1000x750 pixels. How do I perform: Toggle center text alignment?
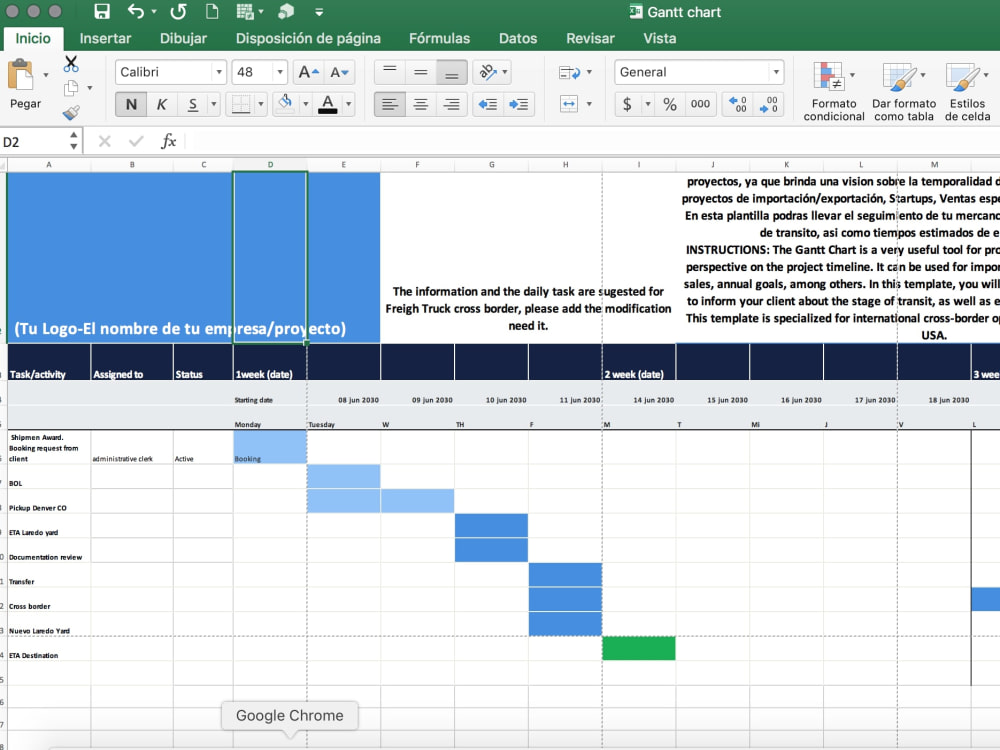[420, 104]
